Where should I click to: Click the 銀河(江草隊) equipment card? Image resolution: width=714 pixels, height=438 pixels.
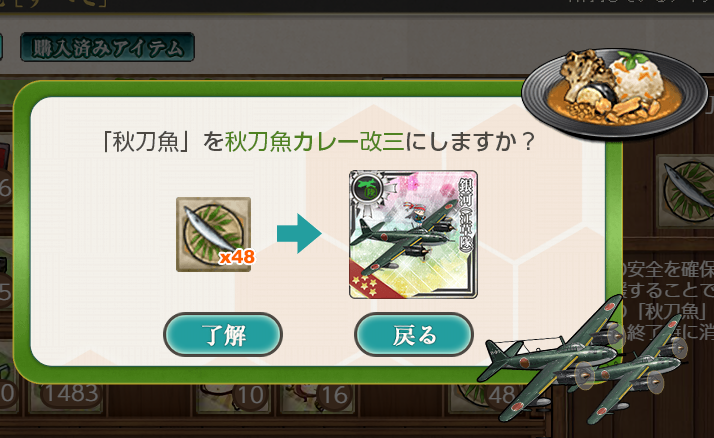coord(413,234)
